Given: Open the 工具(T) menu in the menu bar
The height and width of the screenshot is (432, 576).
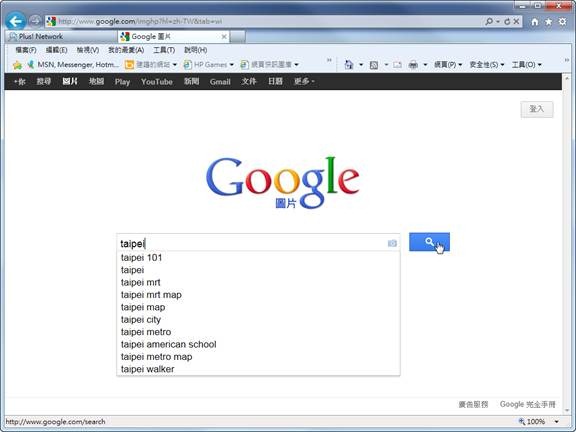Looking at the screenshot, I should pyautogui.click(x=164, y=50).
